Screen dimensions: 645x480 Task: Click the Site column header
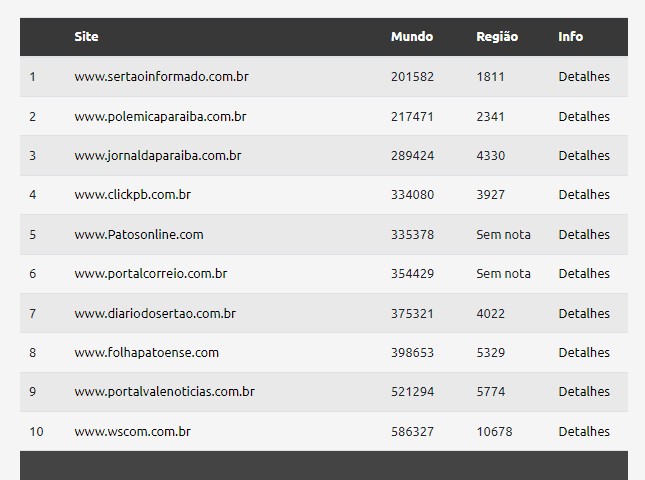[x=86, y=37]
